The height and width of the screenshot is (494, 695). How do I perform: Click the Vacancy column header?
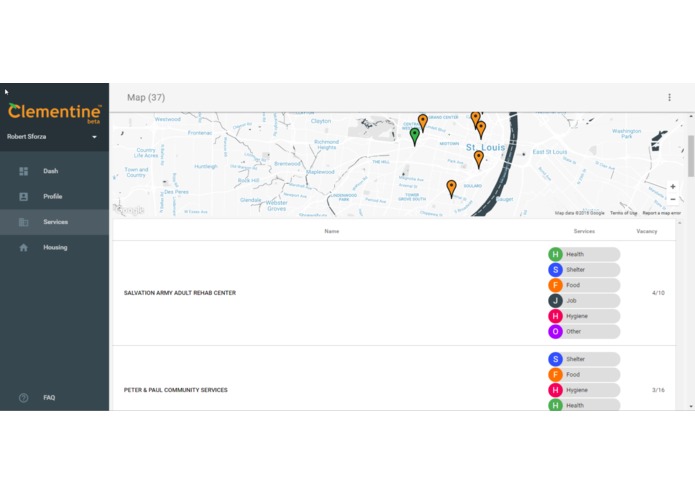[x=647, y=231]
